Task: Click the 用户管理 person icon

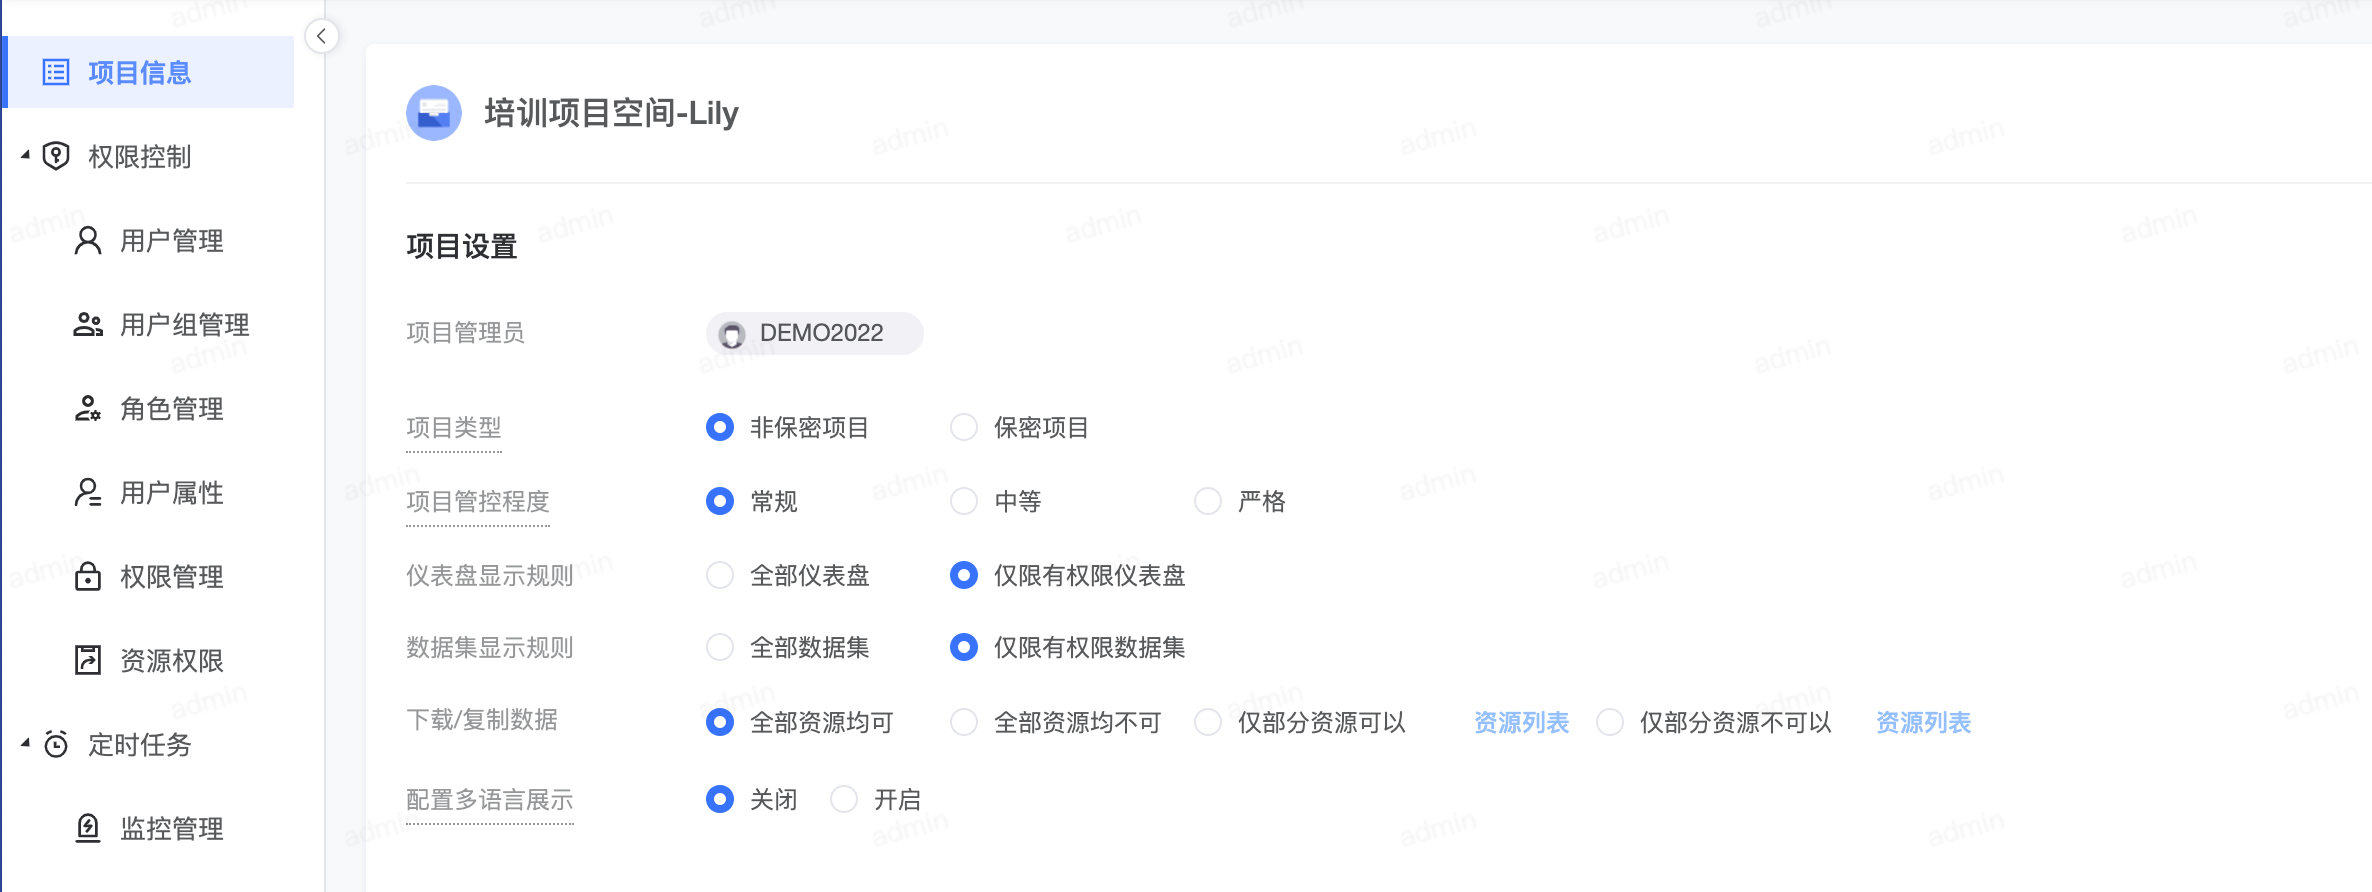Action: [88, 240]
